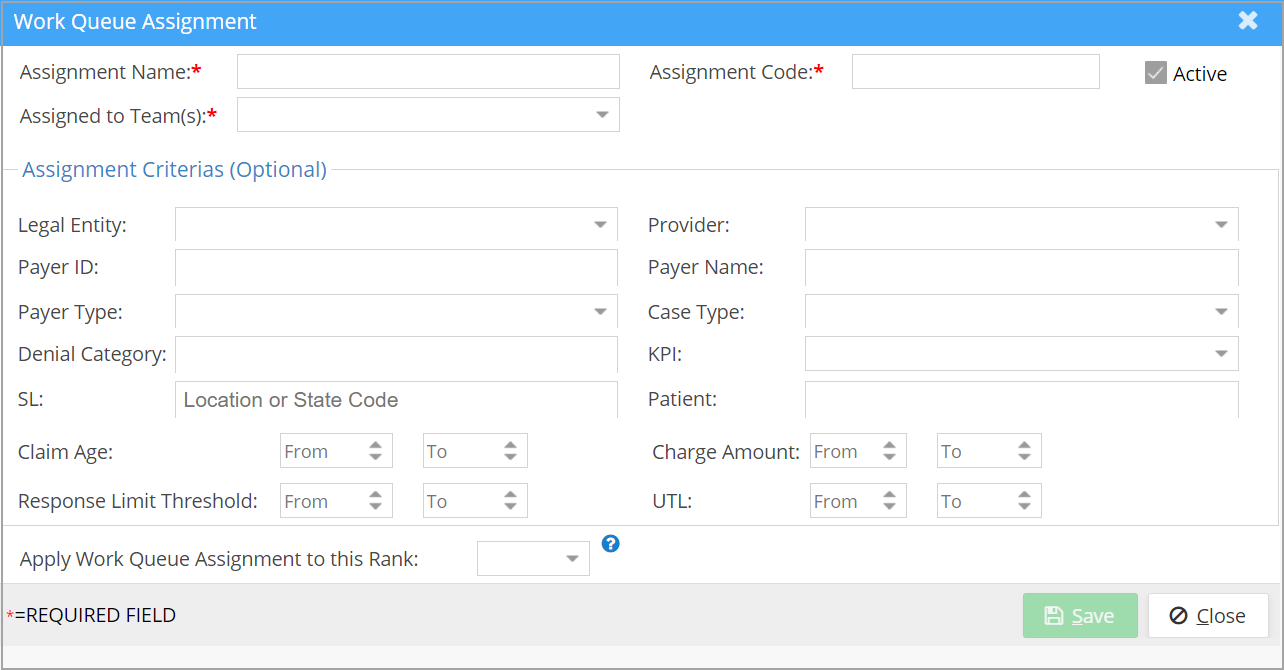Expand the Payer Type dropdown
The width and height of the screenshot is (1284, 670).
(x=600, y=312)
